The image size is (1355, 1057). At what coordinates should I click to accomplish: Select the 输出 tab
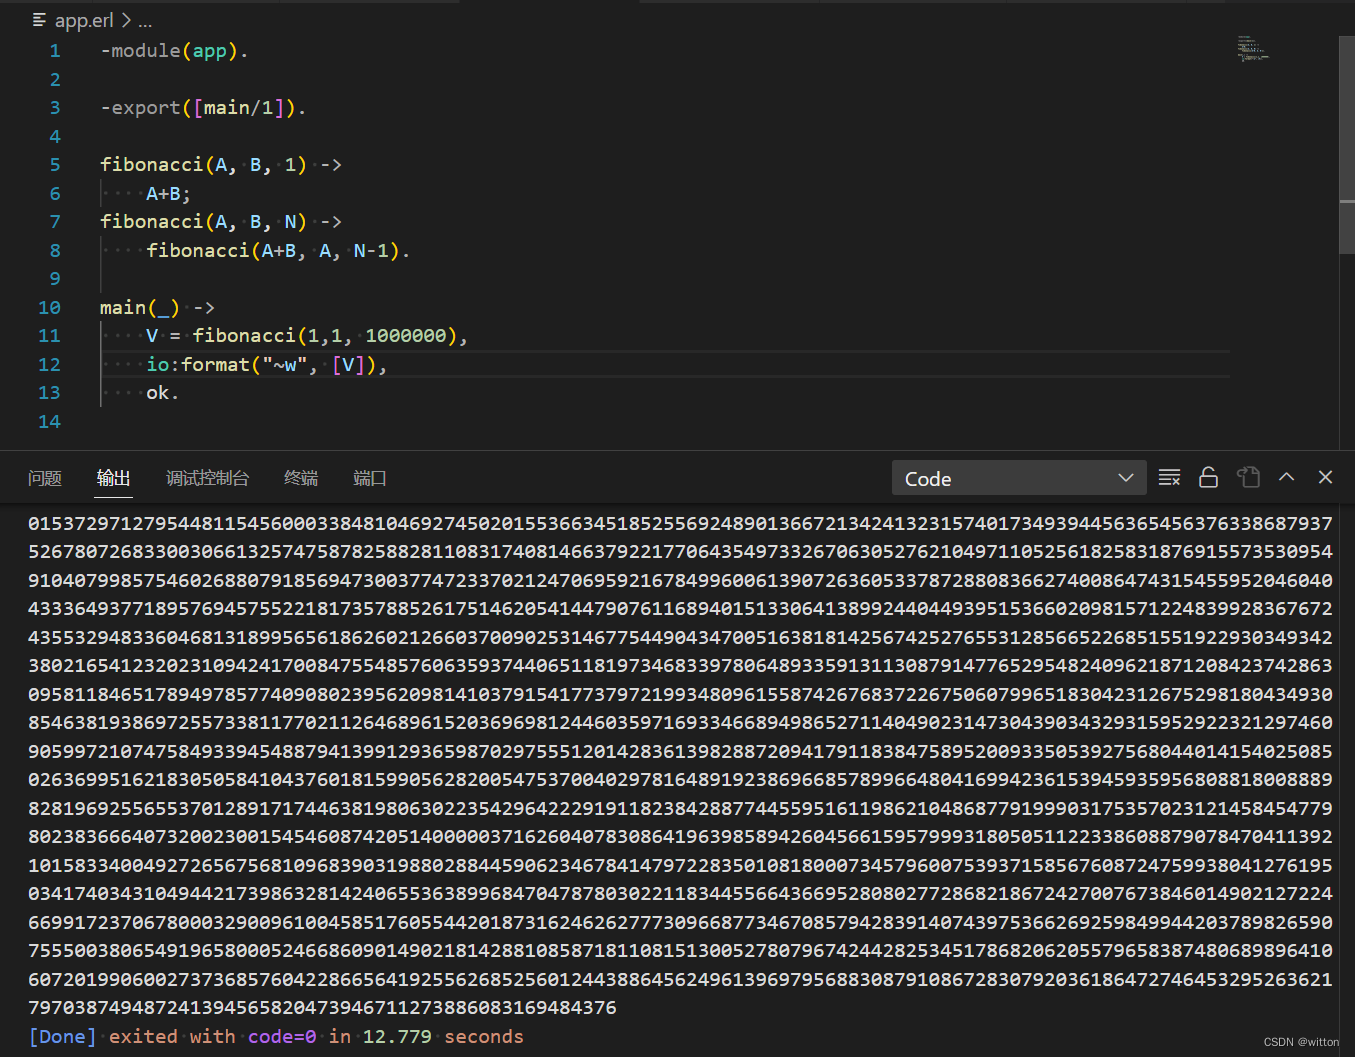[x=113, y=479]
